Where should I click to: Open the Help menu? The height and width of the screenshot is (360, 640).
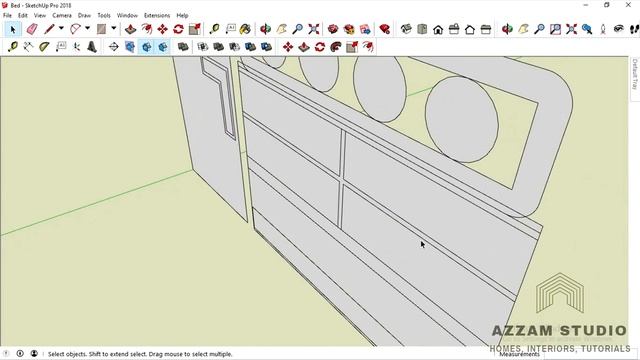182,16
